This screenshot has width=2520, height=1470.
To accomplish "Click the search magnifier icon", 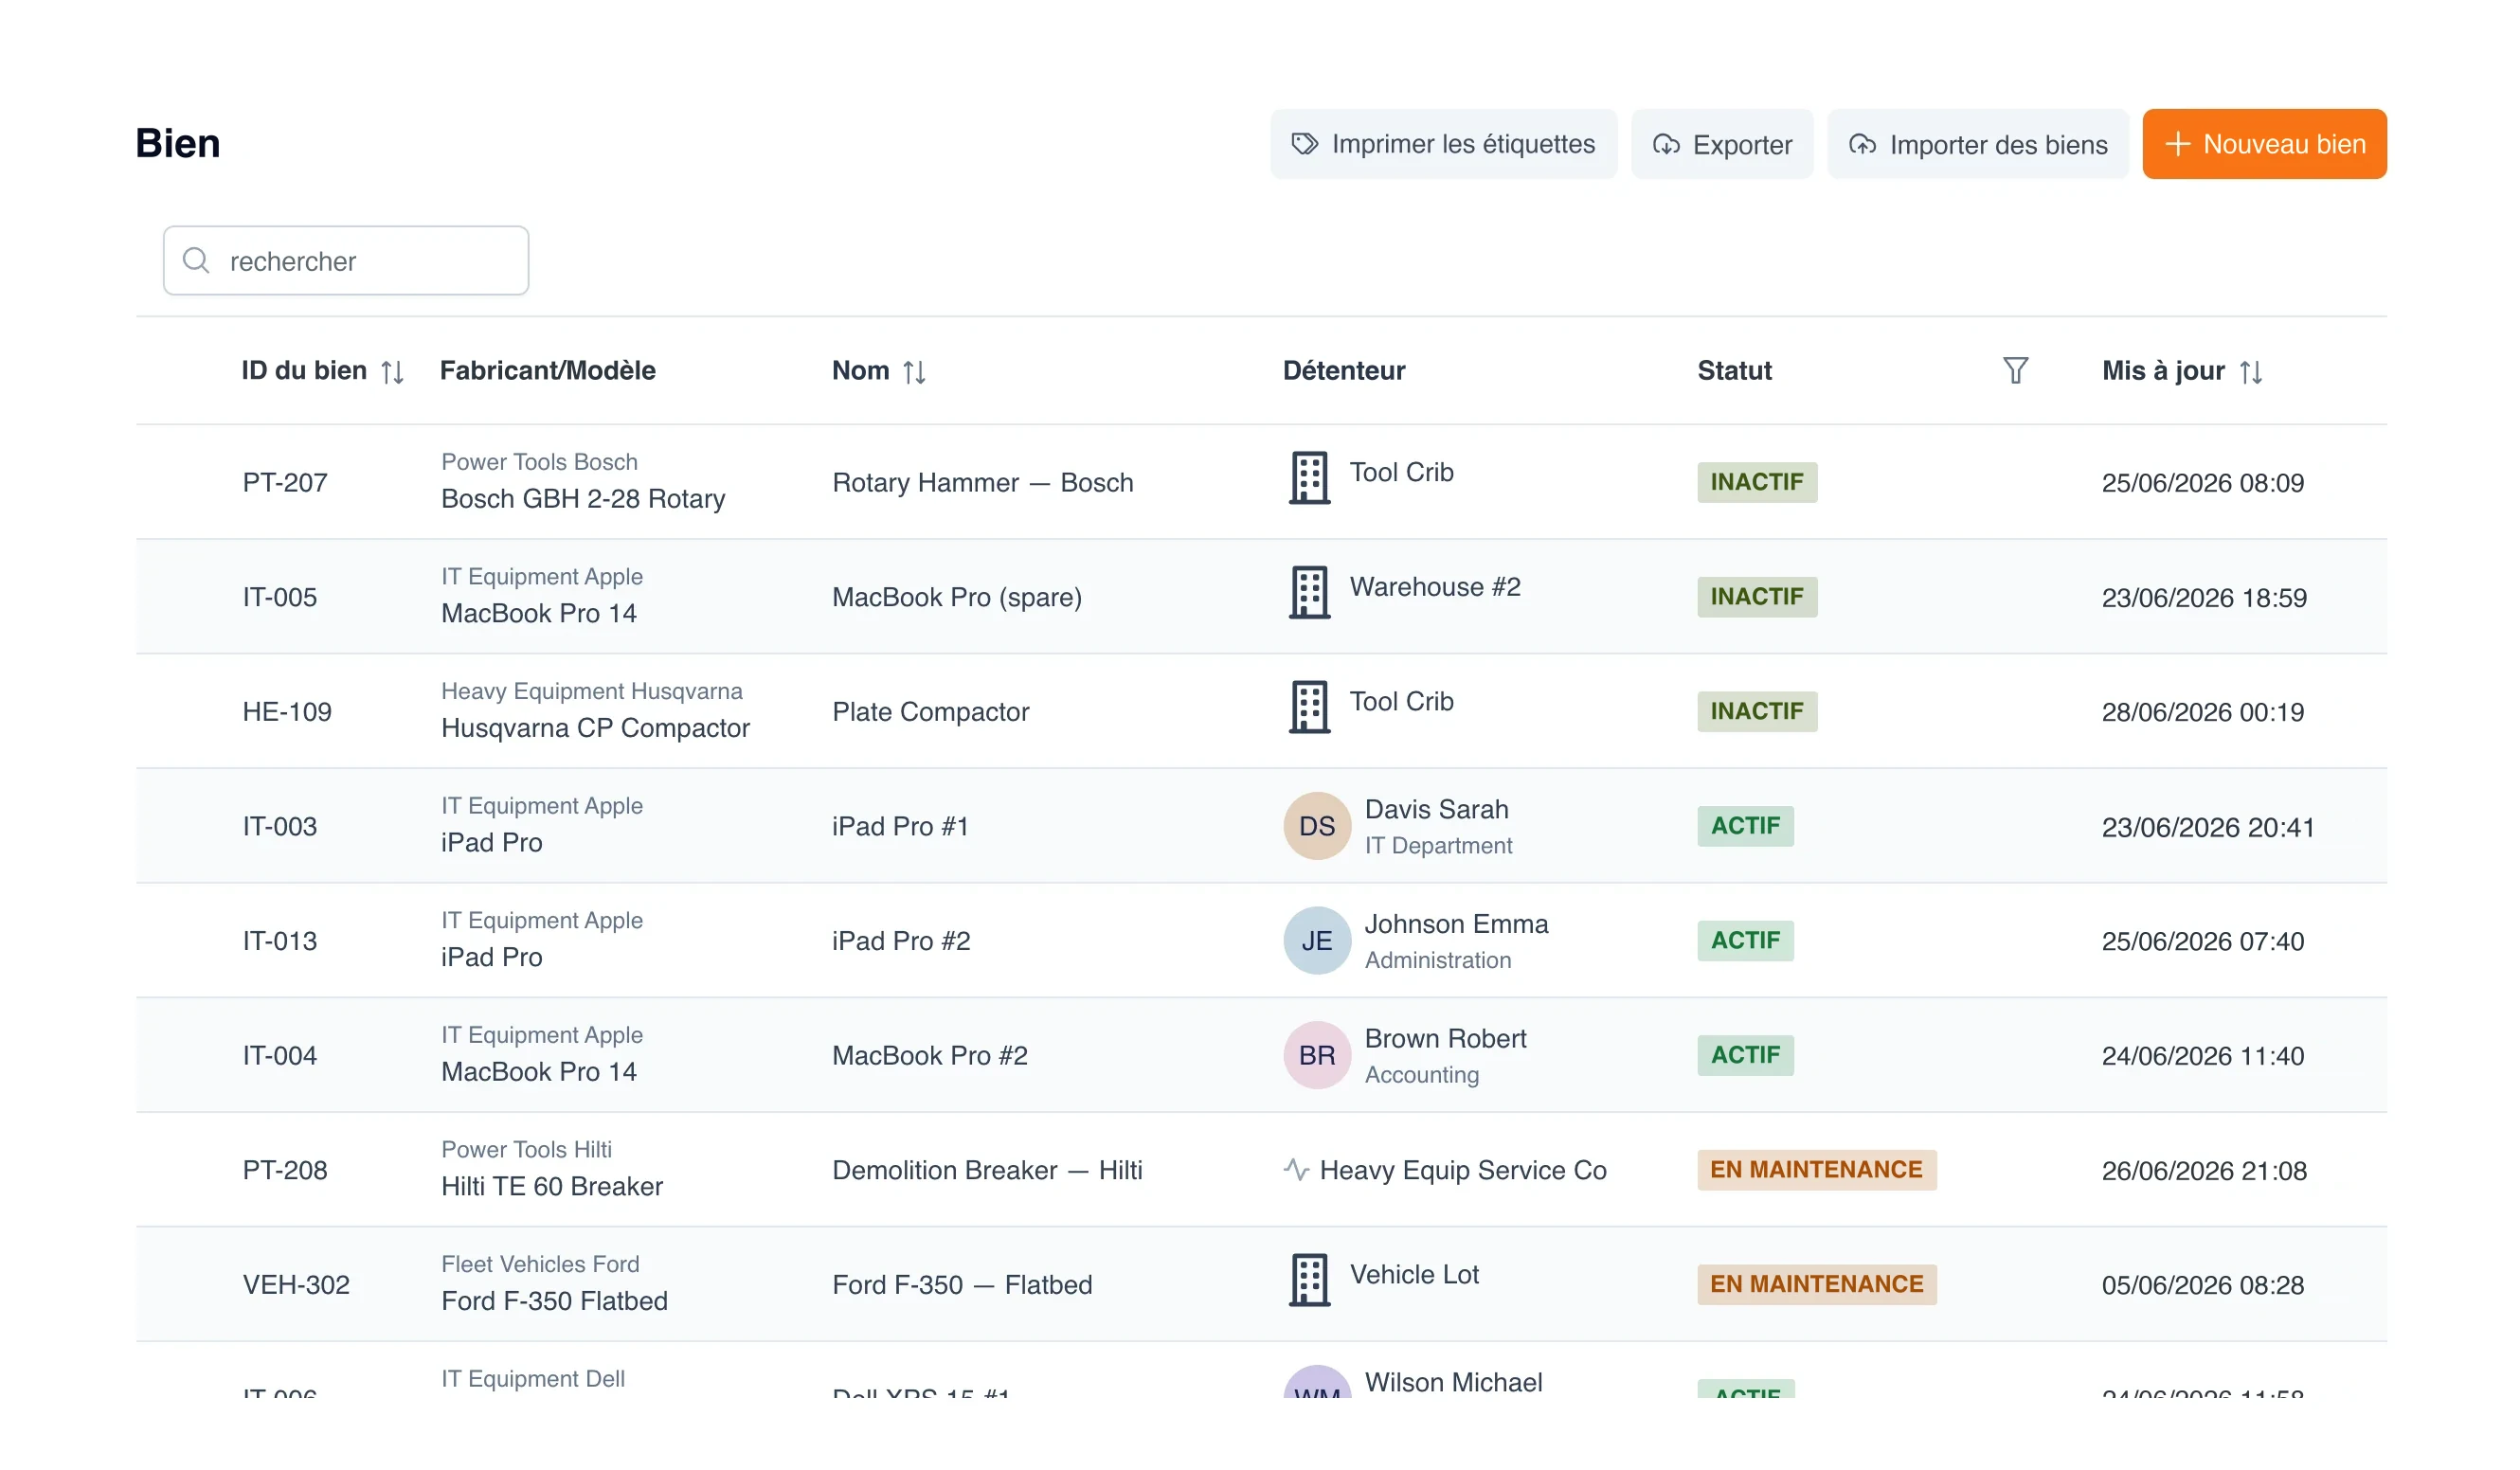I will (x=196, y=260).
